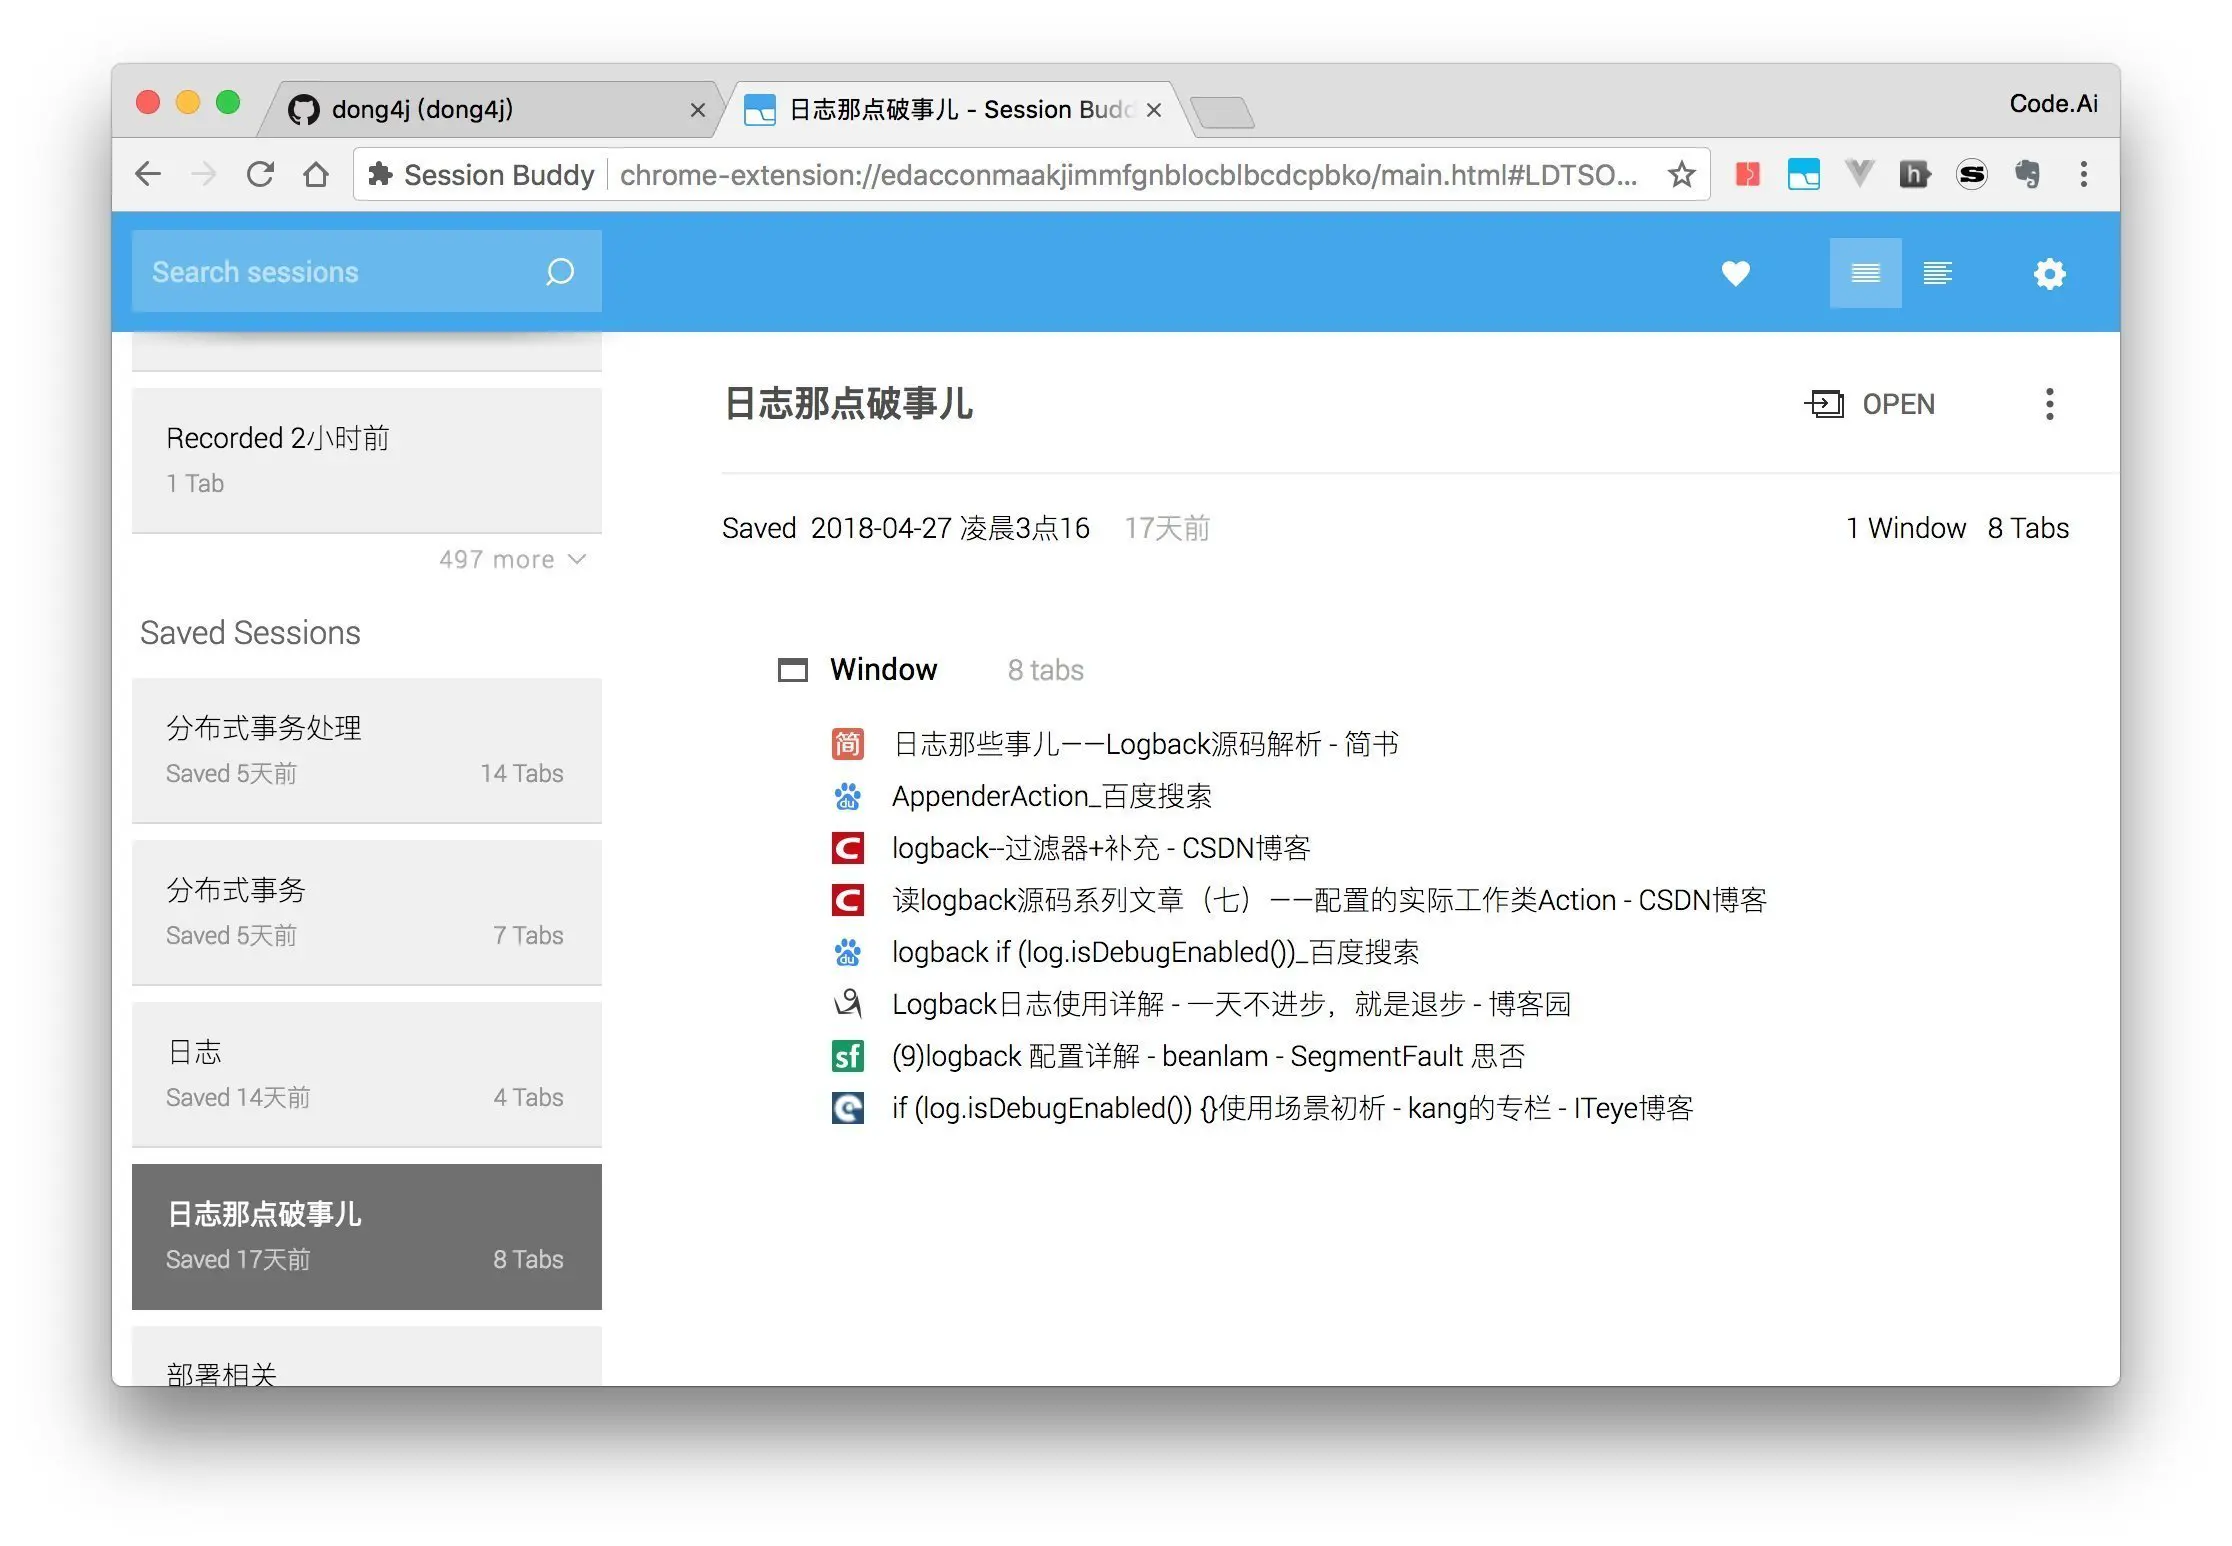Open the session's three-dot options menu
The image size is (2232, 1546).
pos(2049,404)
